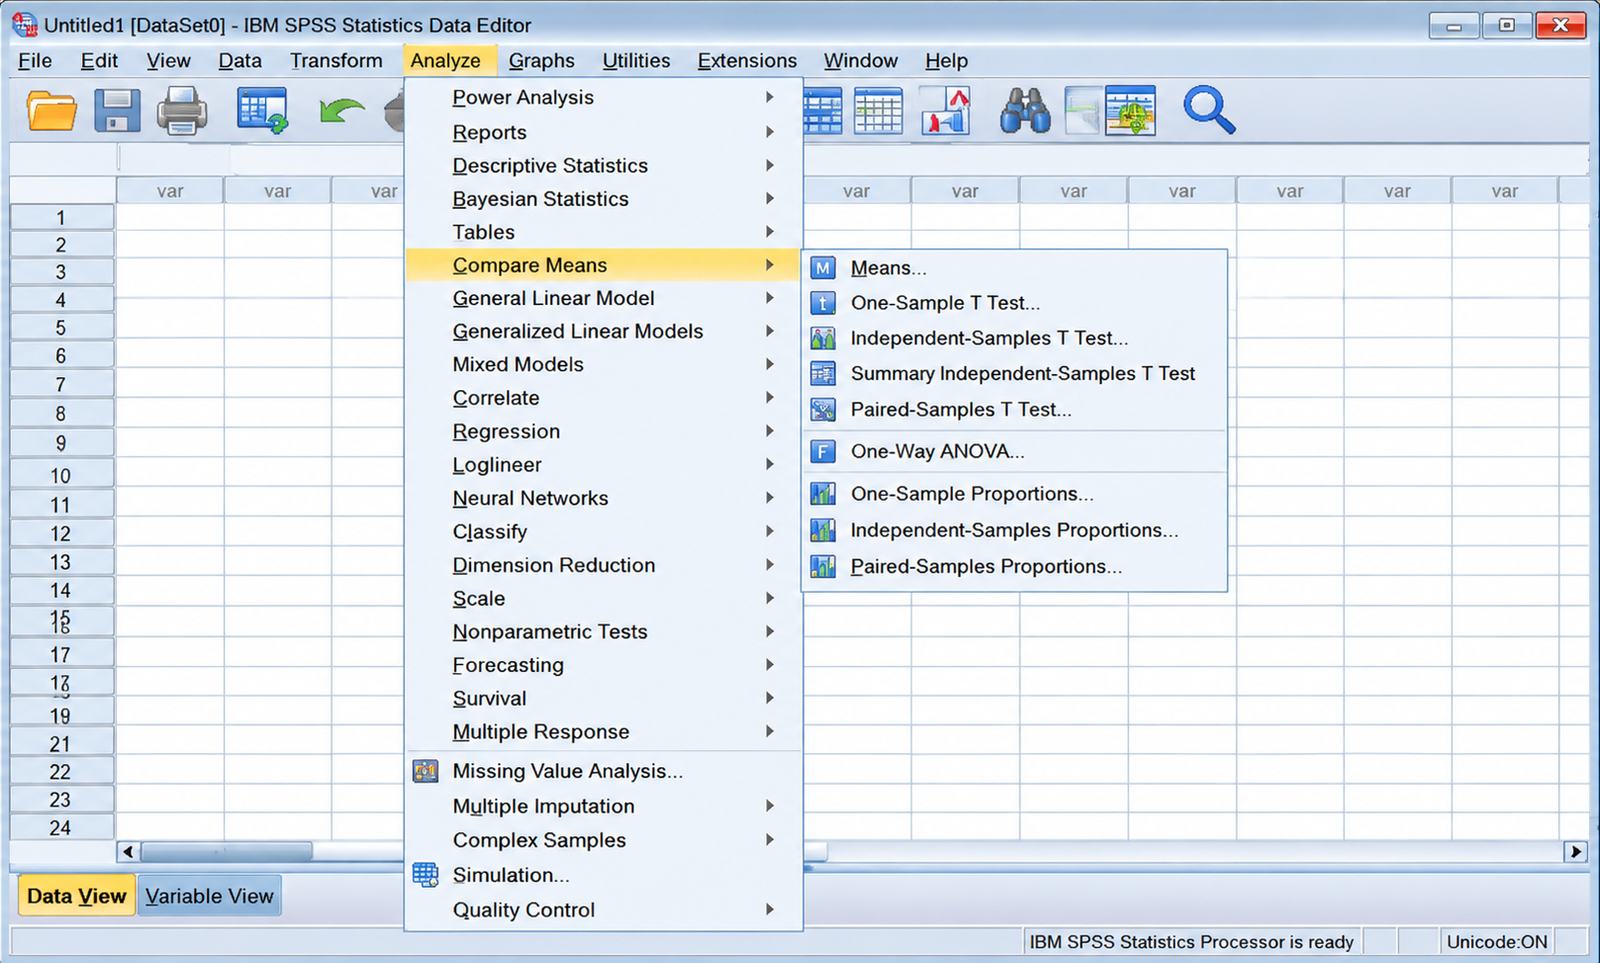Click the horizontal scrollbar left arrow

coord(128,852)
